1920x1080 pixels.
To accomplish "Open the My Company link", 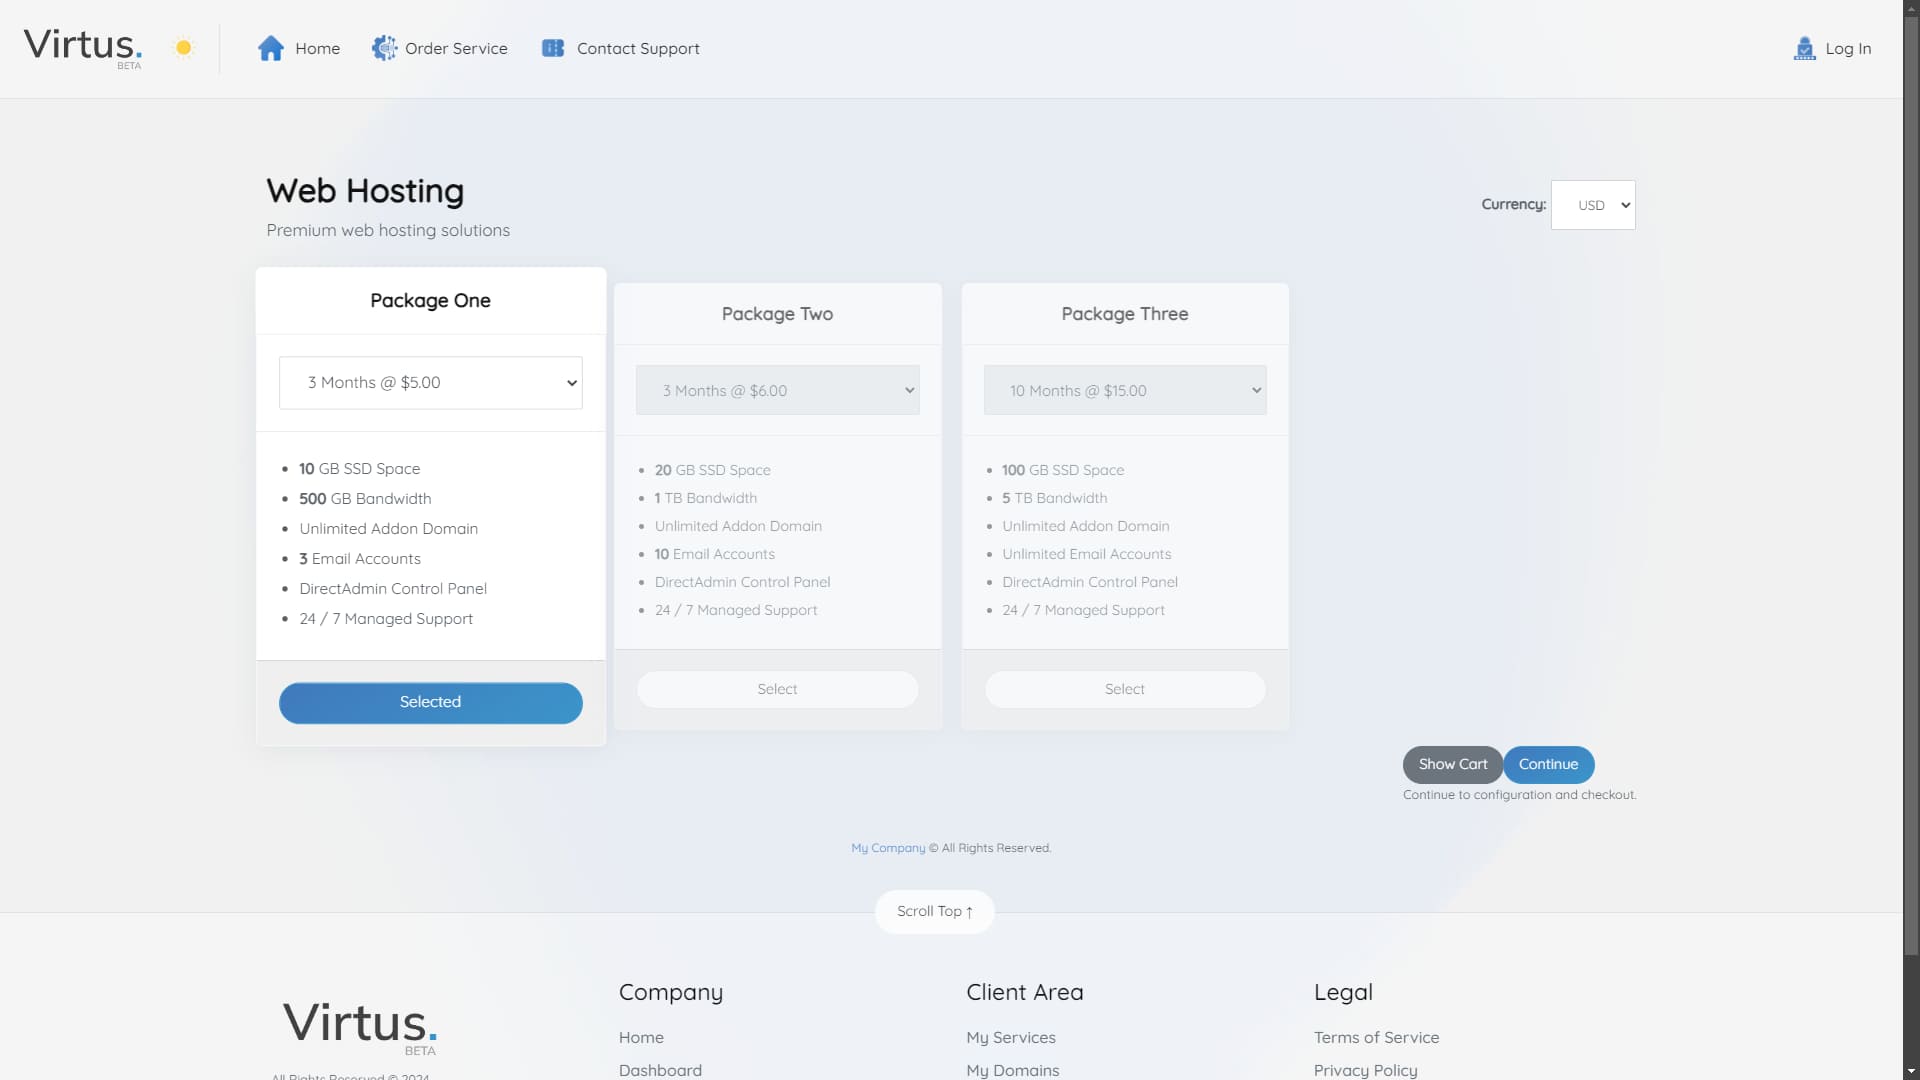I will click(888, 848).
